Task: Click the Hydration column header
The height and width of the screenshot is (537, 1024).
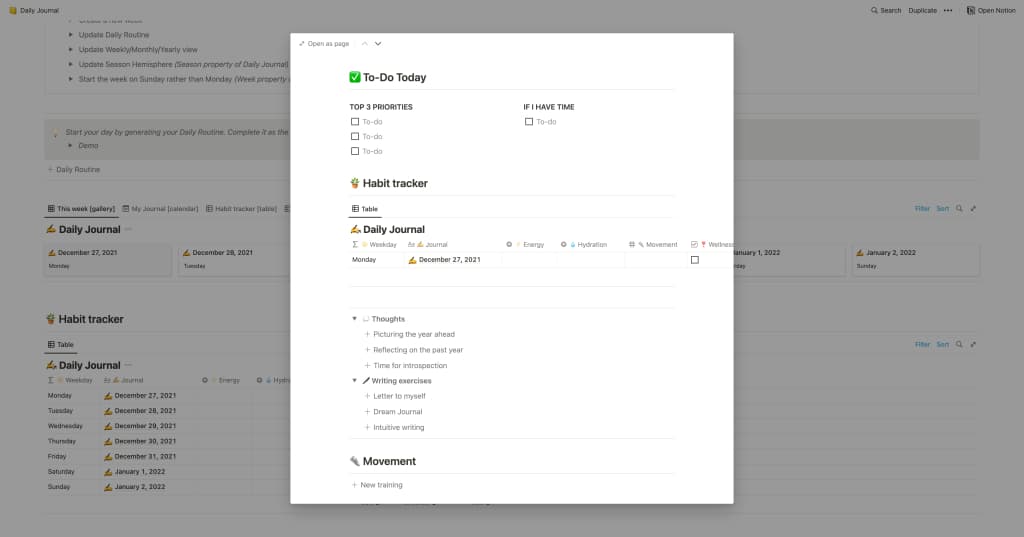Action: coord(588,244)
